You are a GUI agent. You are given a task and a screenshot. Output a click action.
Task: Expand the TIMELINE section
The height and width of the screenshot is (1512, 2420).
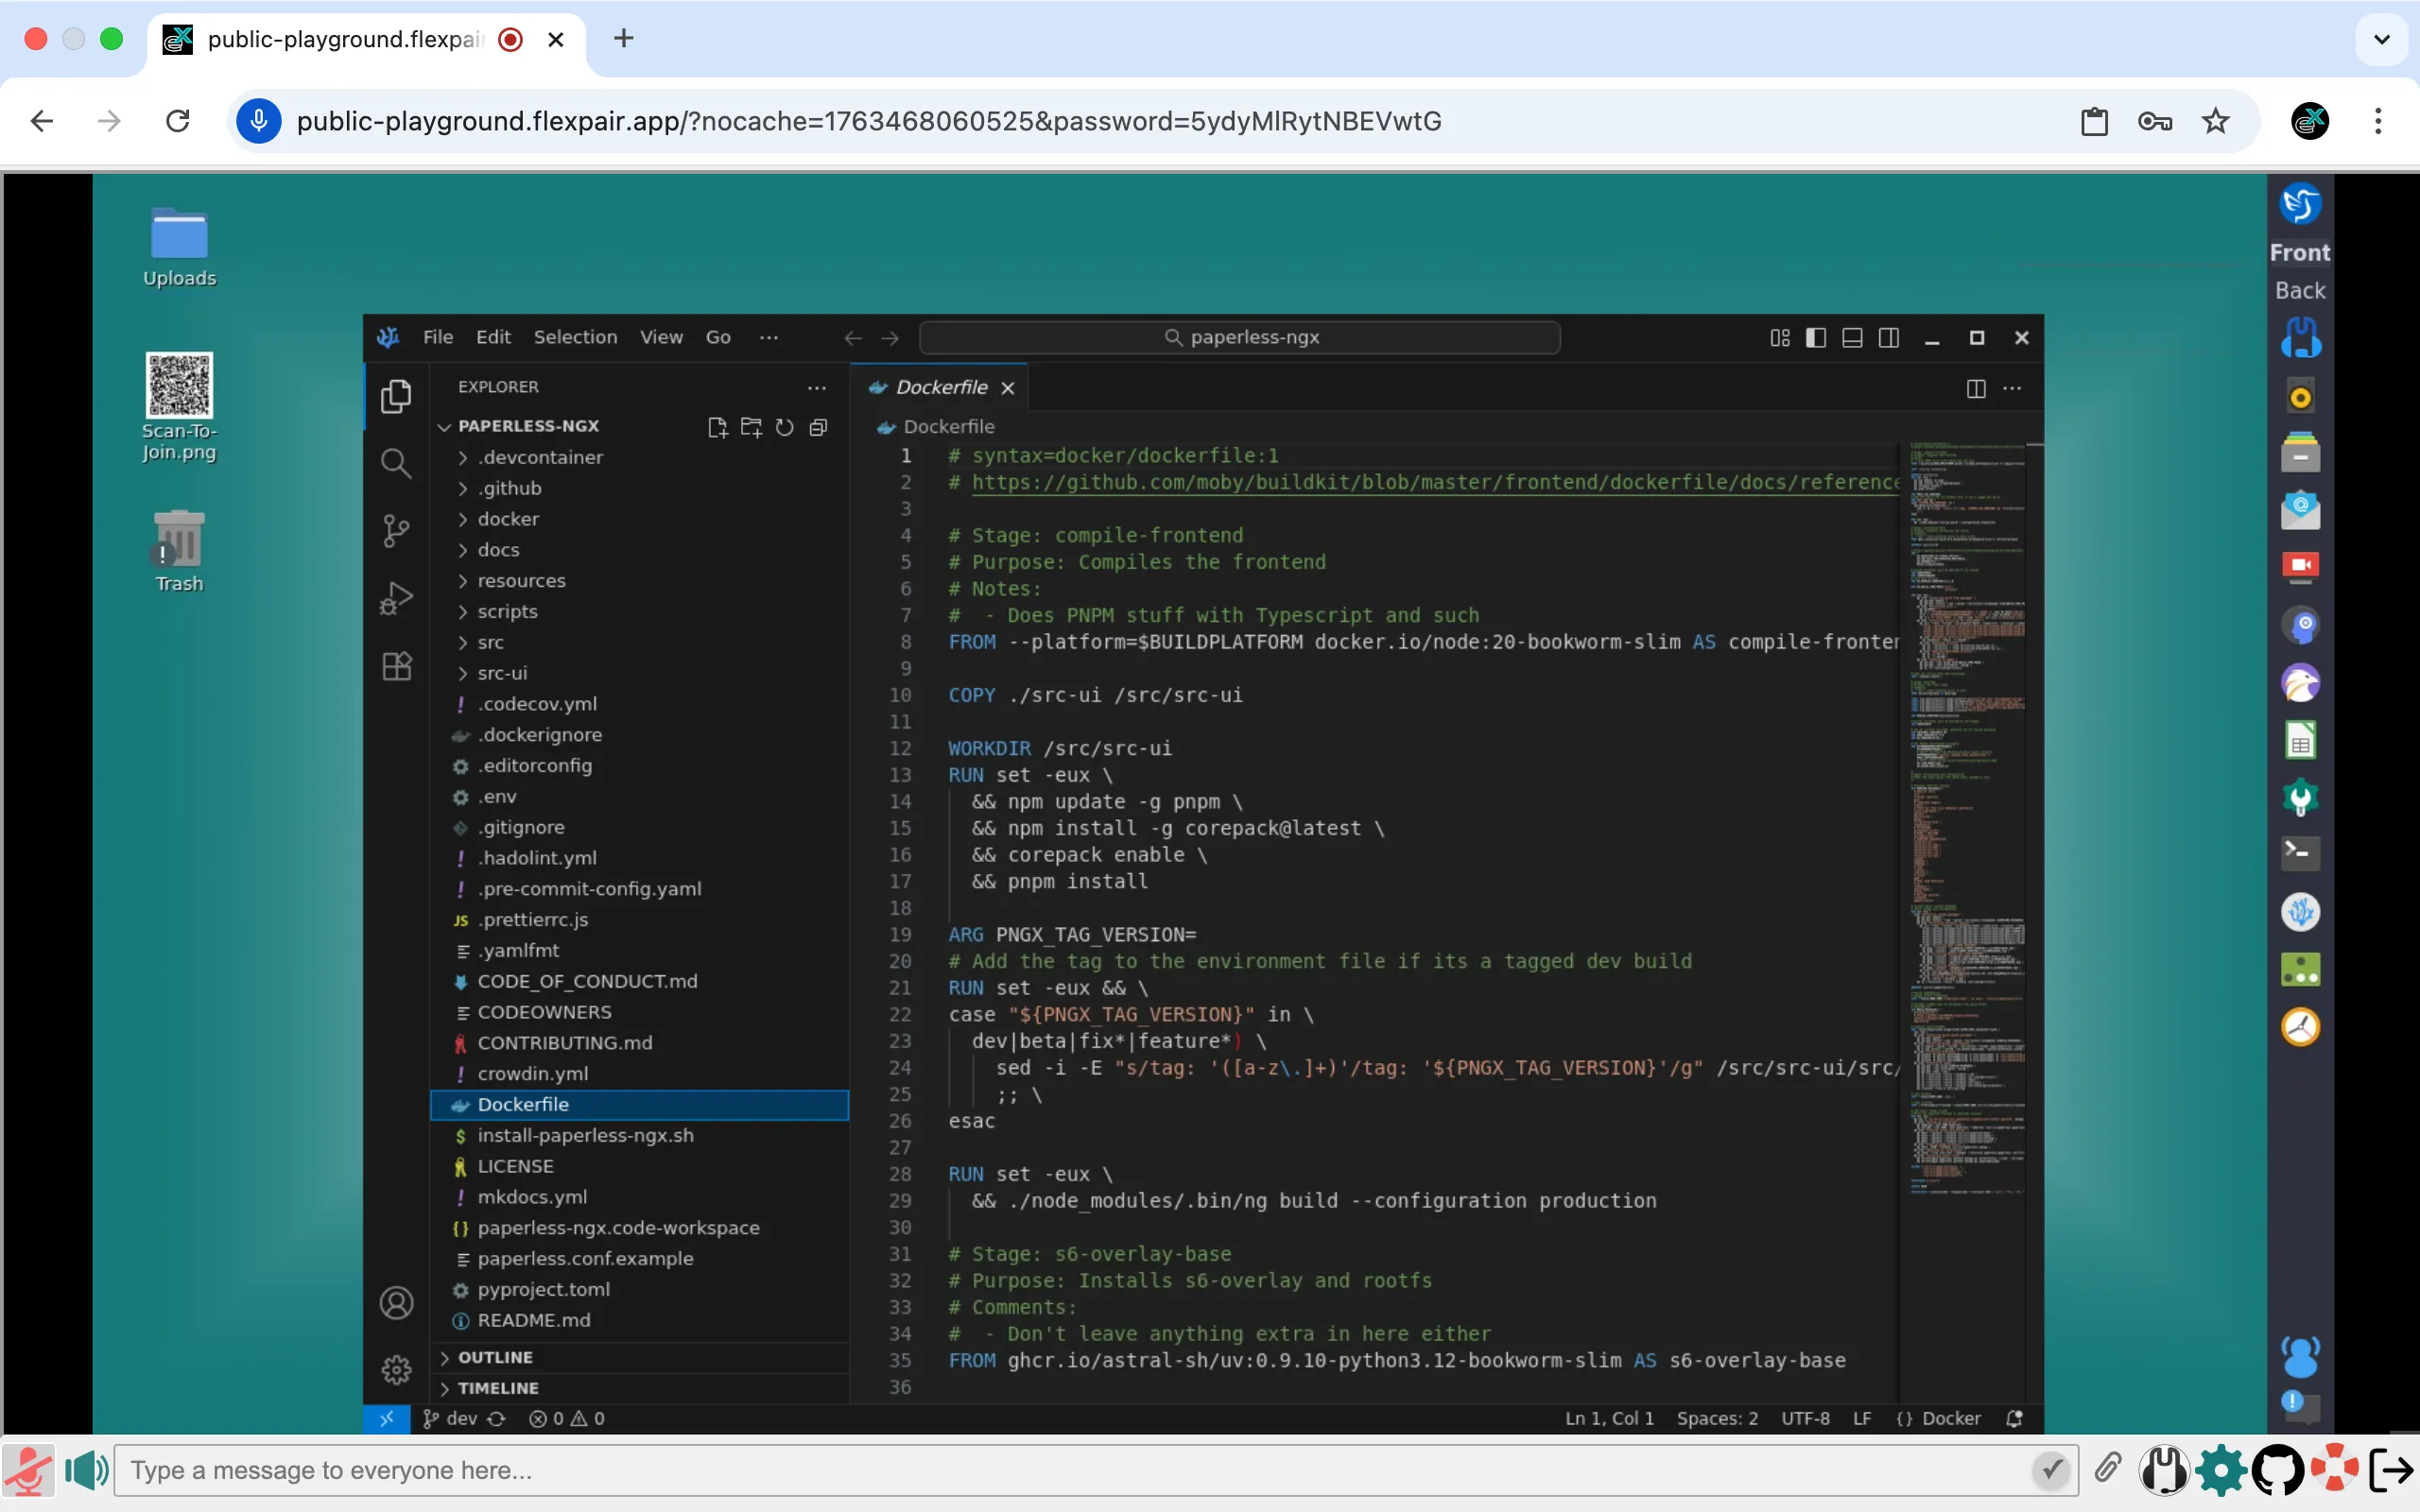(x=640, y=1388)
